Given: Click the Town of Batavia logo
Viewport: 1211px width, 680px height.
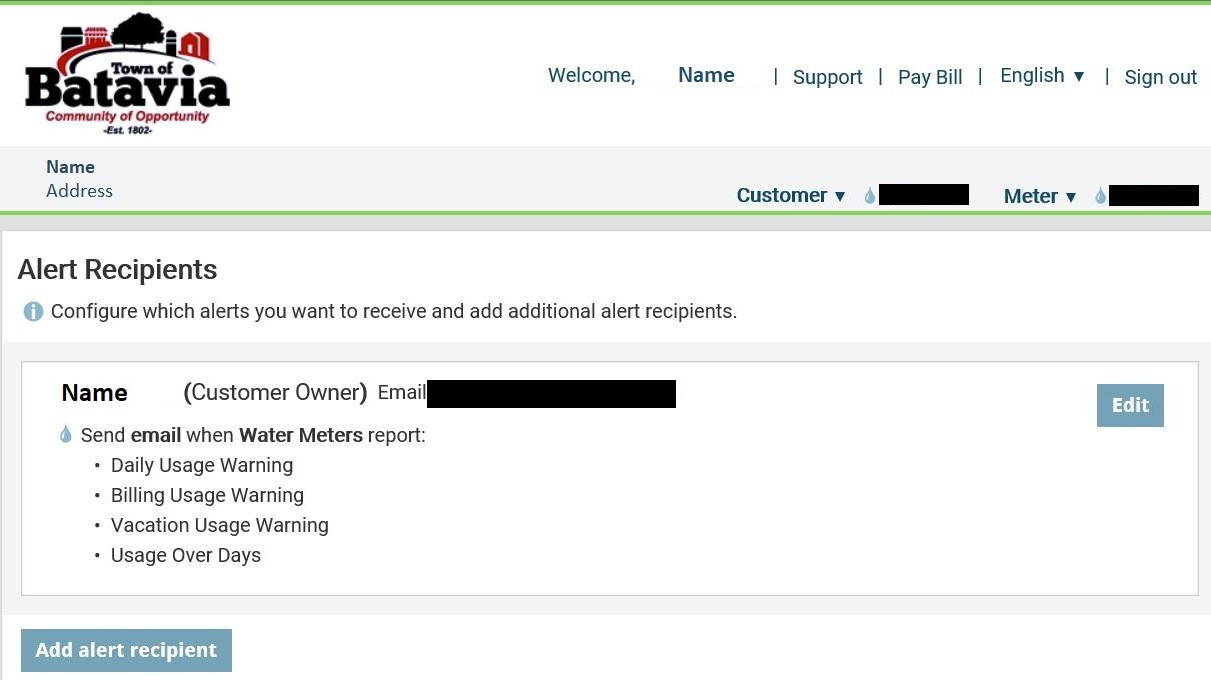Looking at the screenshot, I should pyautogui.click(x=127, y=74).
